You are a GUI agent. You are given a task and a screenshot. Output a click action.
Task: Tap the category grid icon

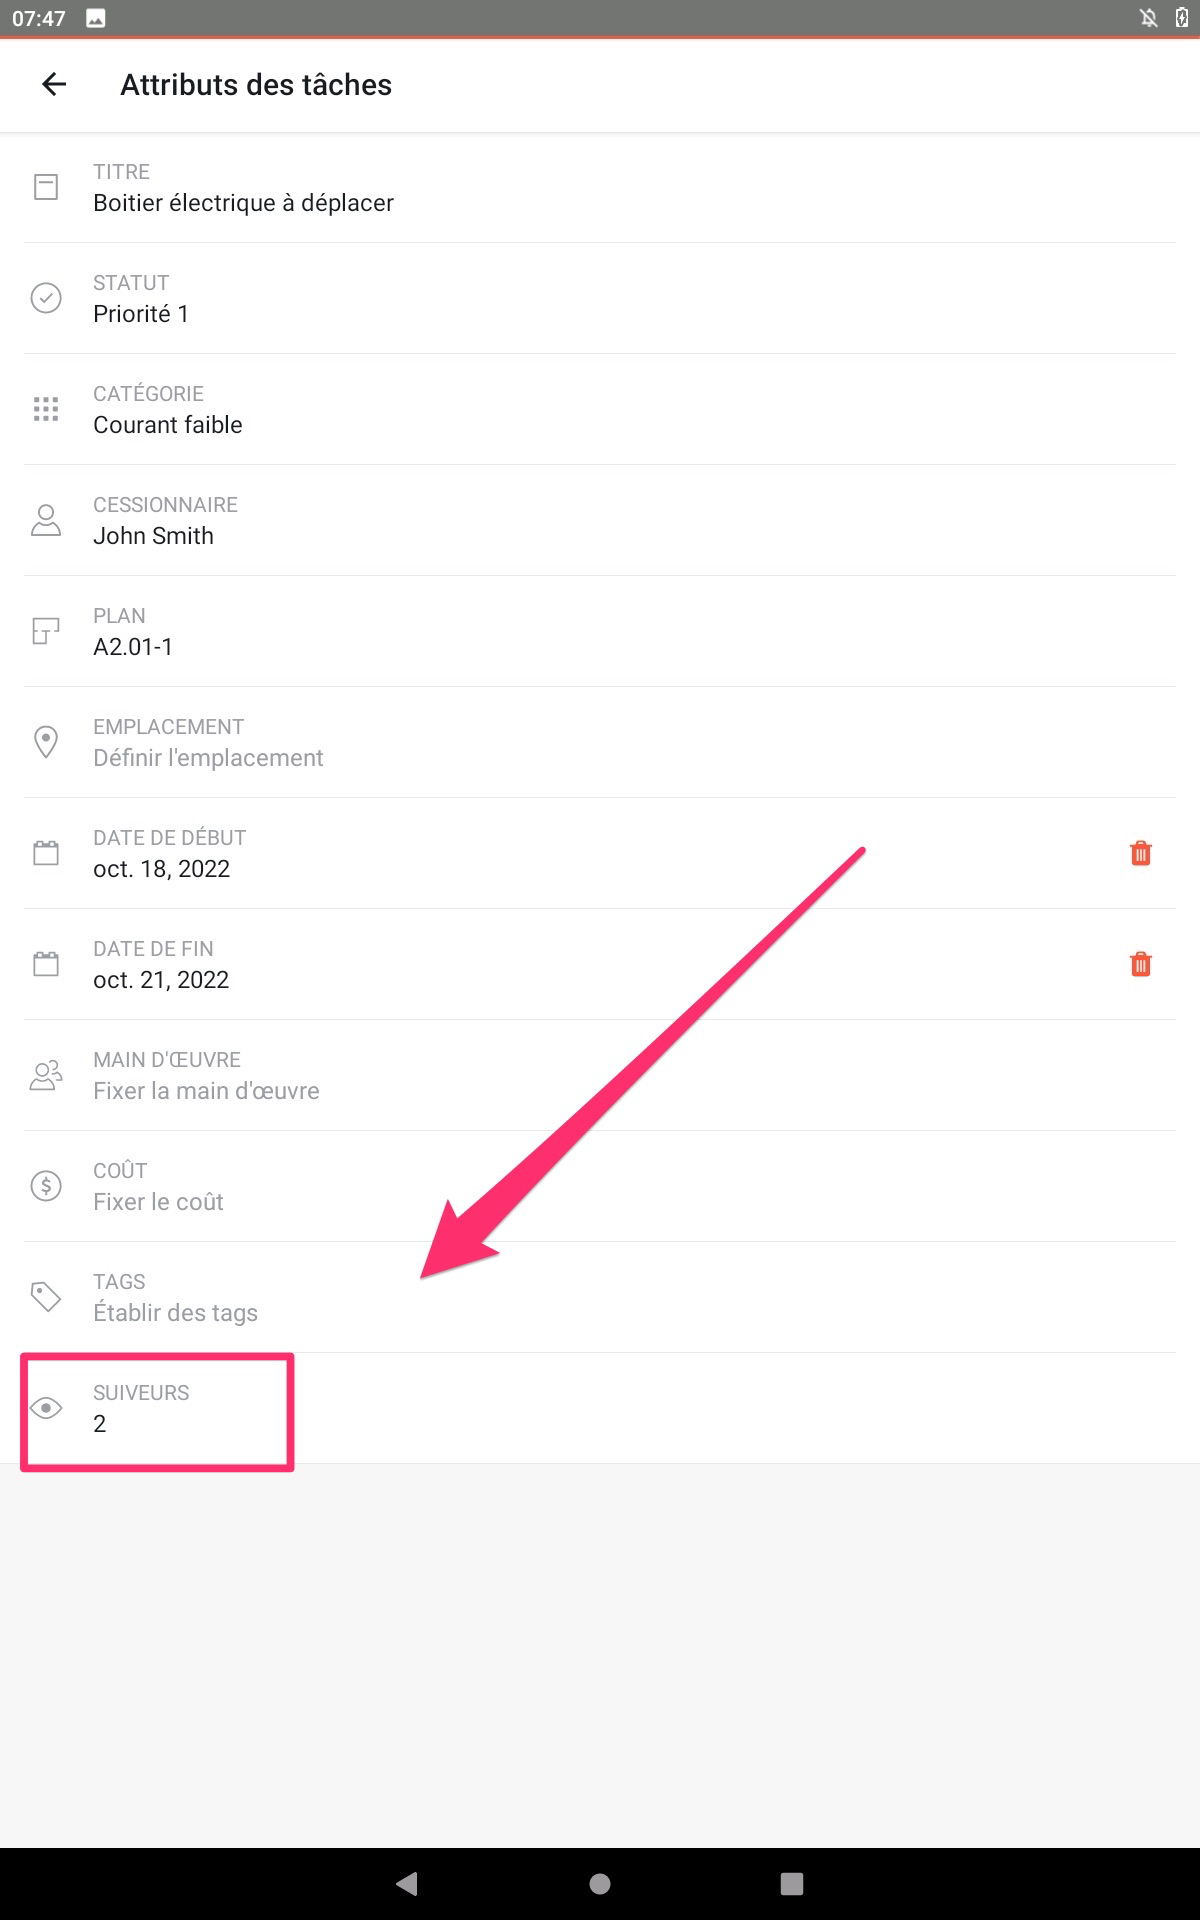click(x=46, y=409)
